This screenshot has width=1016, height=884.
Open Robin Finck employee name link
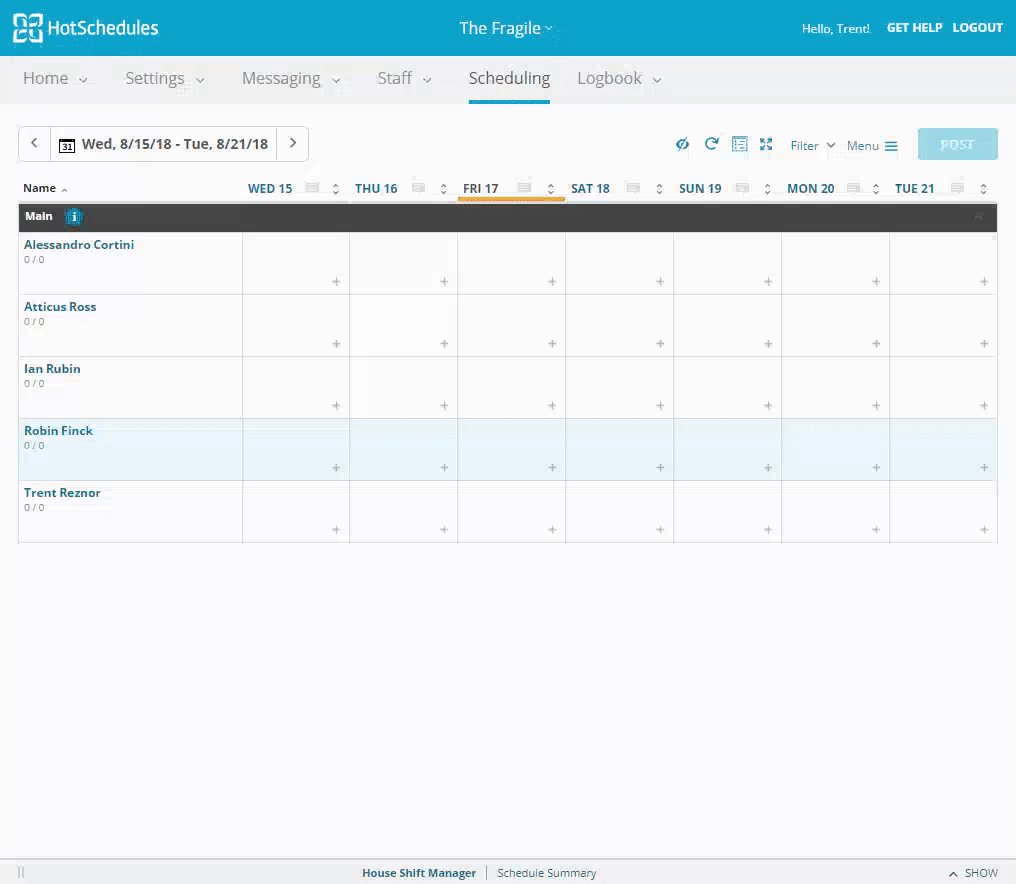pos(58,430)
